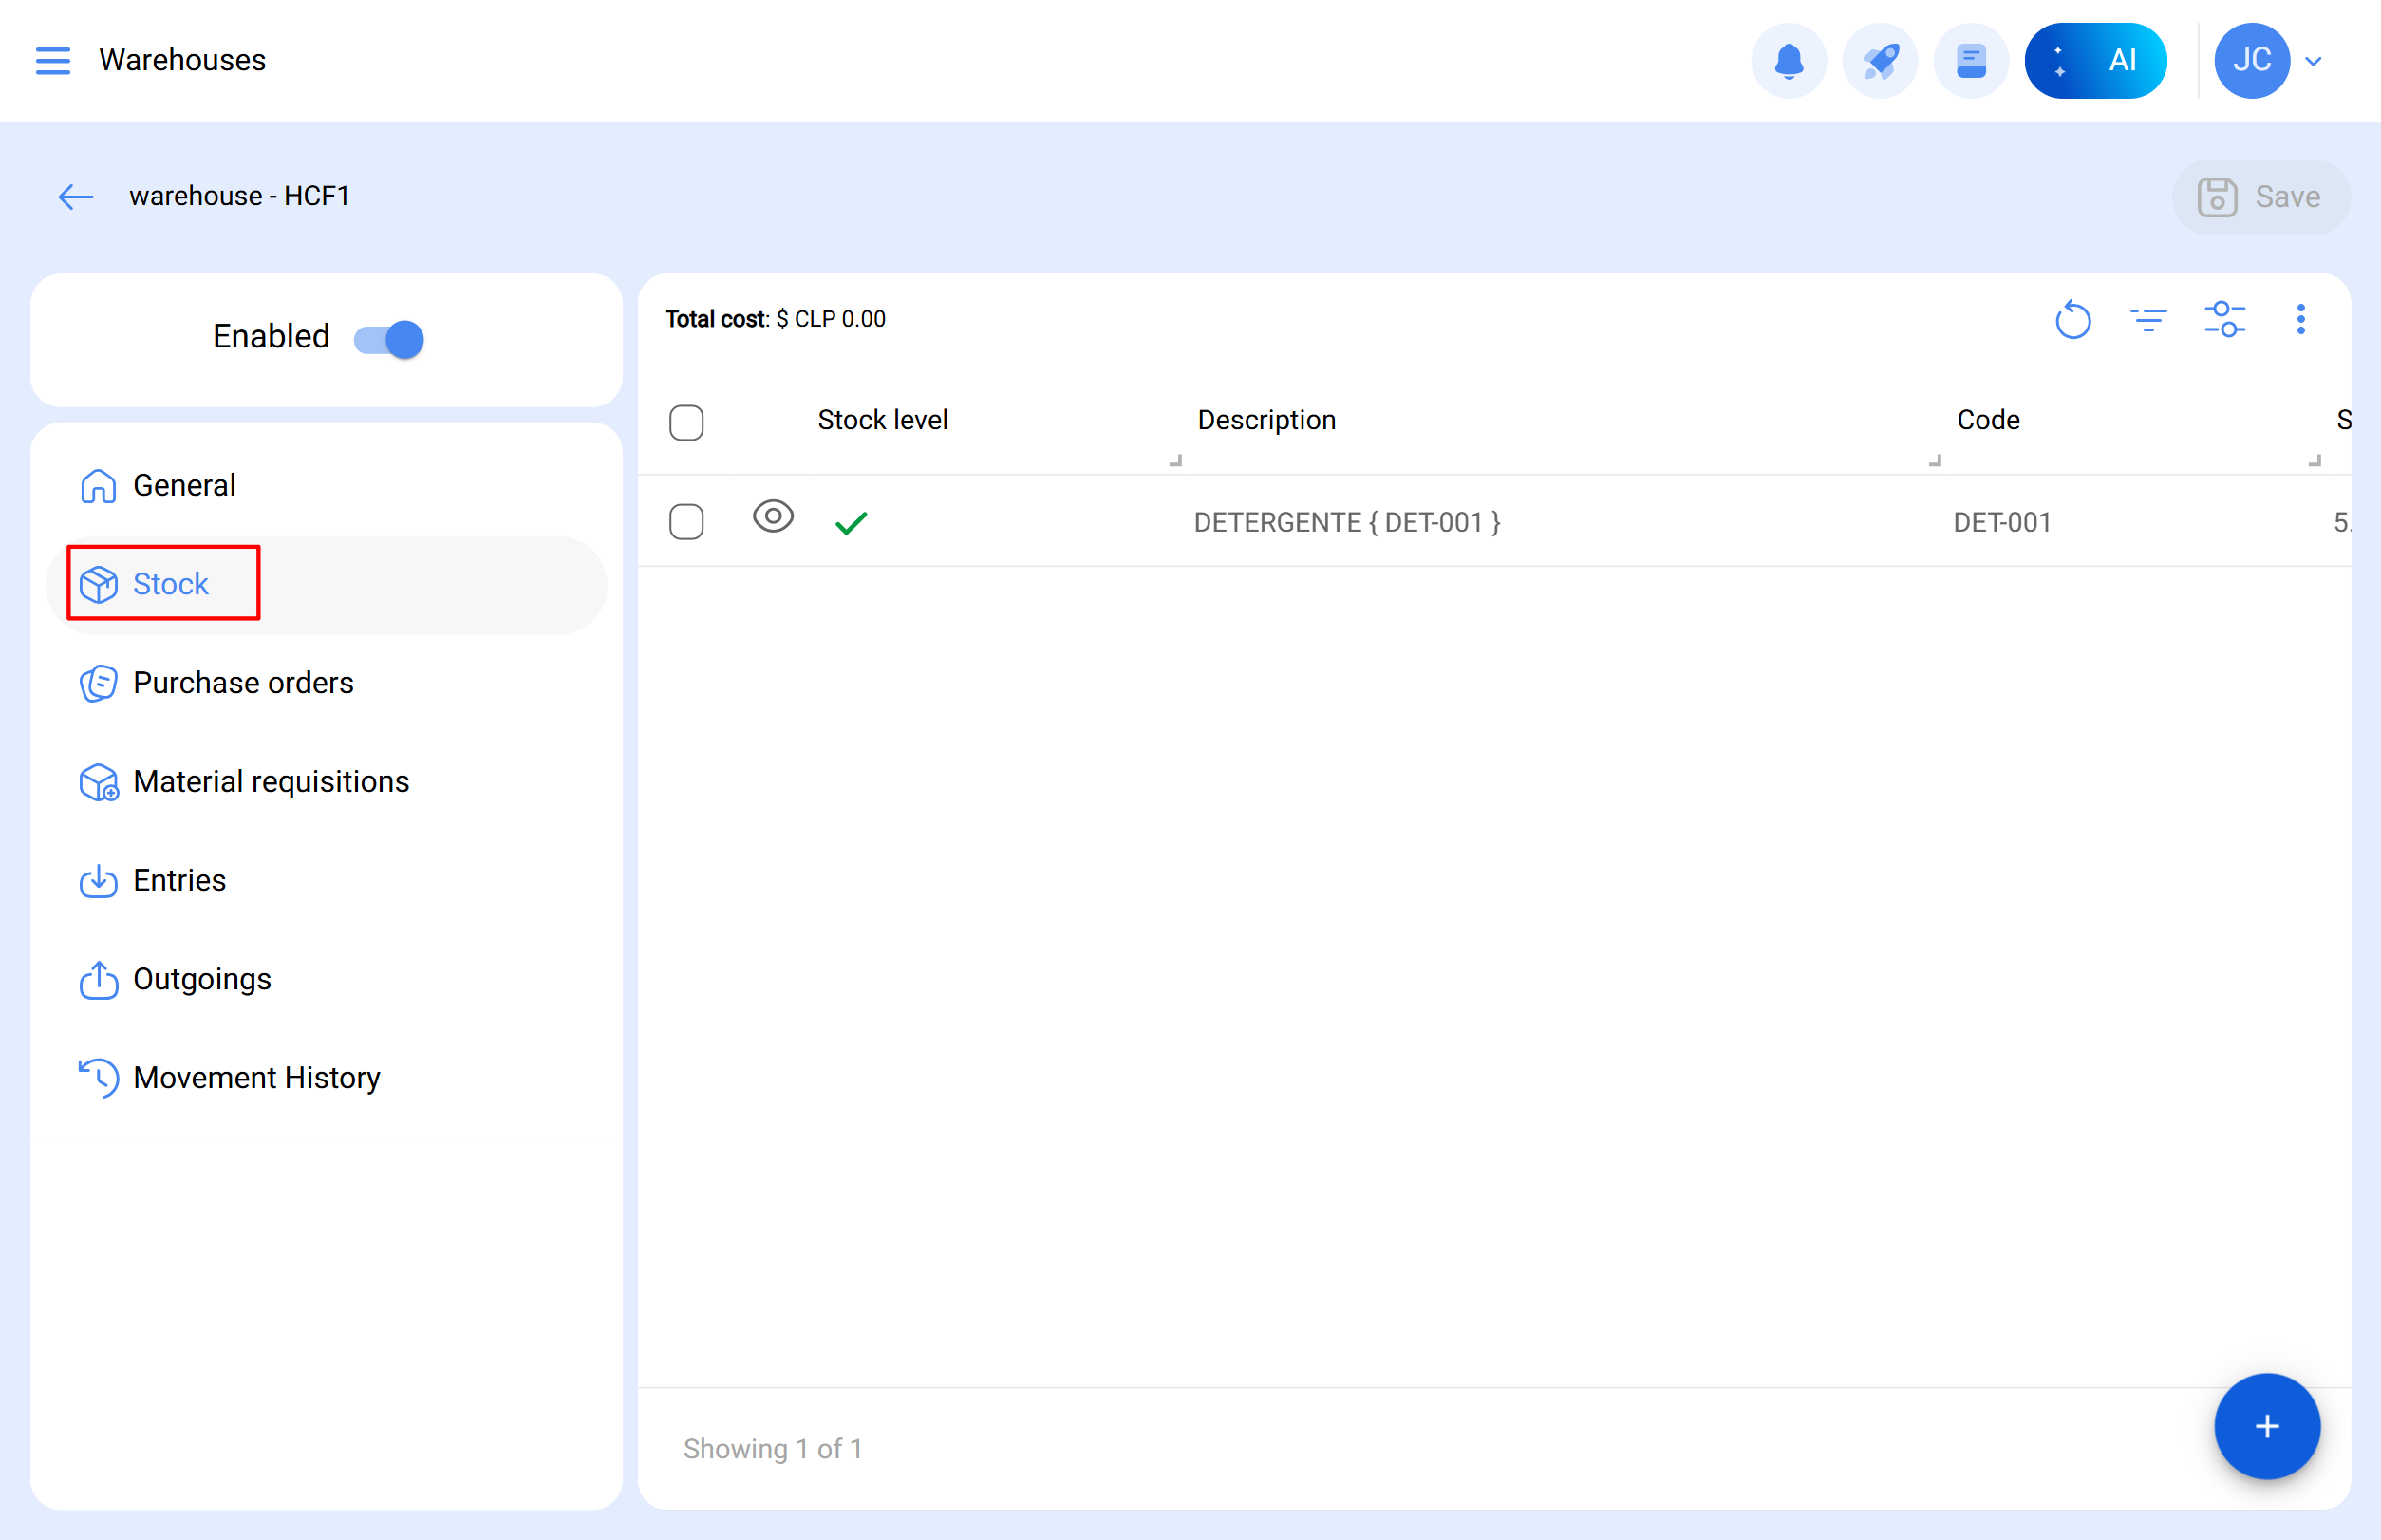Image resolution: width=2381 pixels, height=1540 pixels.
Task: Click the notifications bell icon
Action: [1788, 61]
